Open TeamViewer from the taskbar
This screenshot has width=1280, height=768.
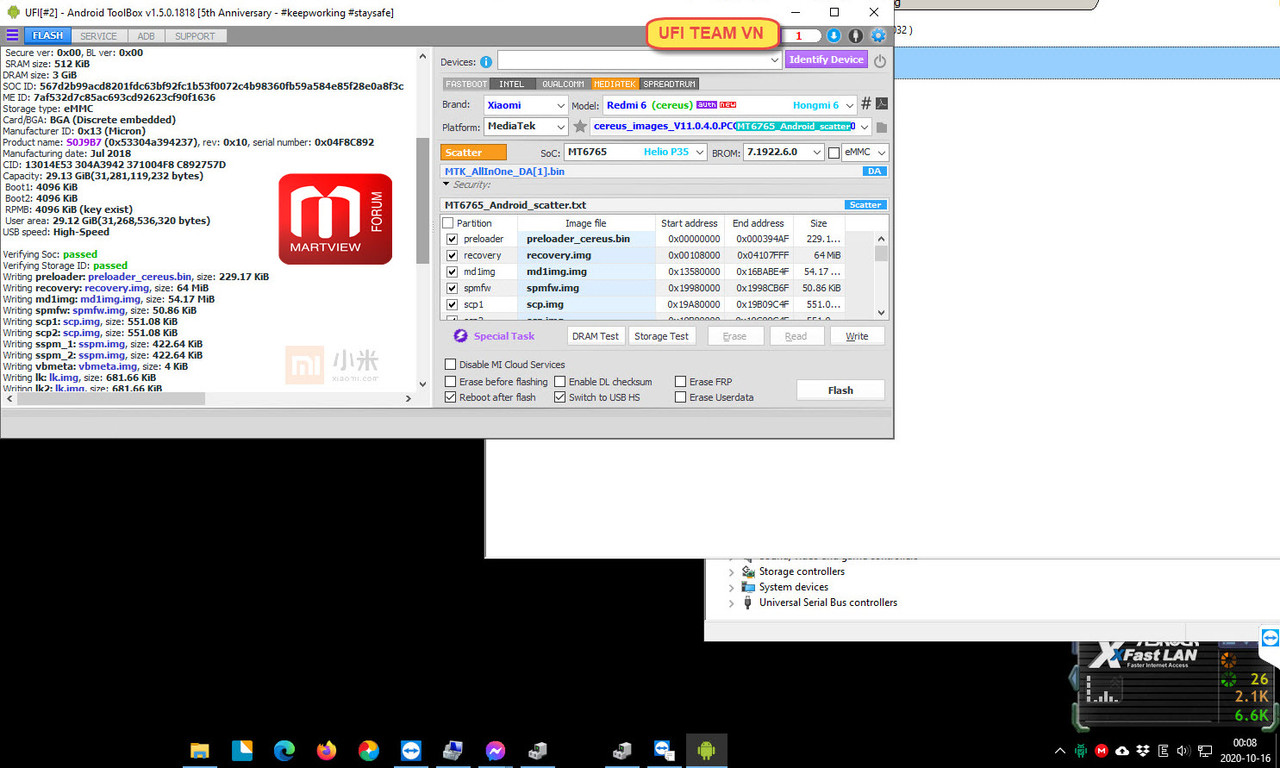[x=411, y=750]
